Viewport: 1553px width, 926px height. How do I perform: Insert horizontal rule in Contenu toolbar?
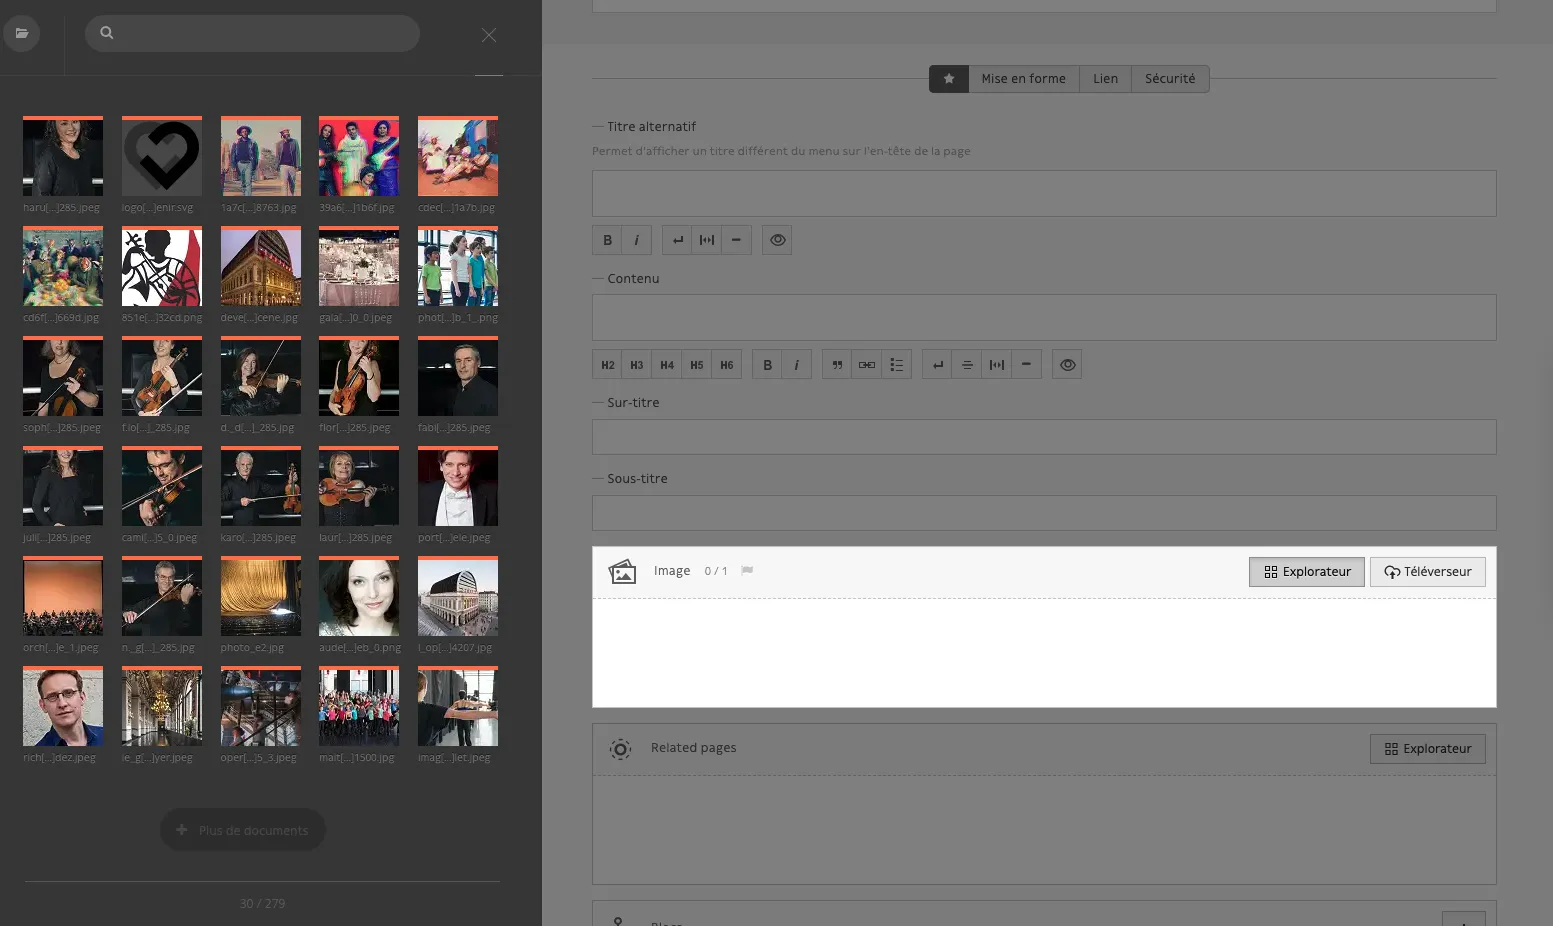click(967, 365)
